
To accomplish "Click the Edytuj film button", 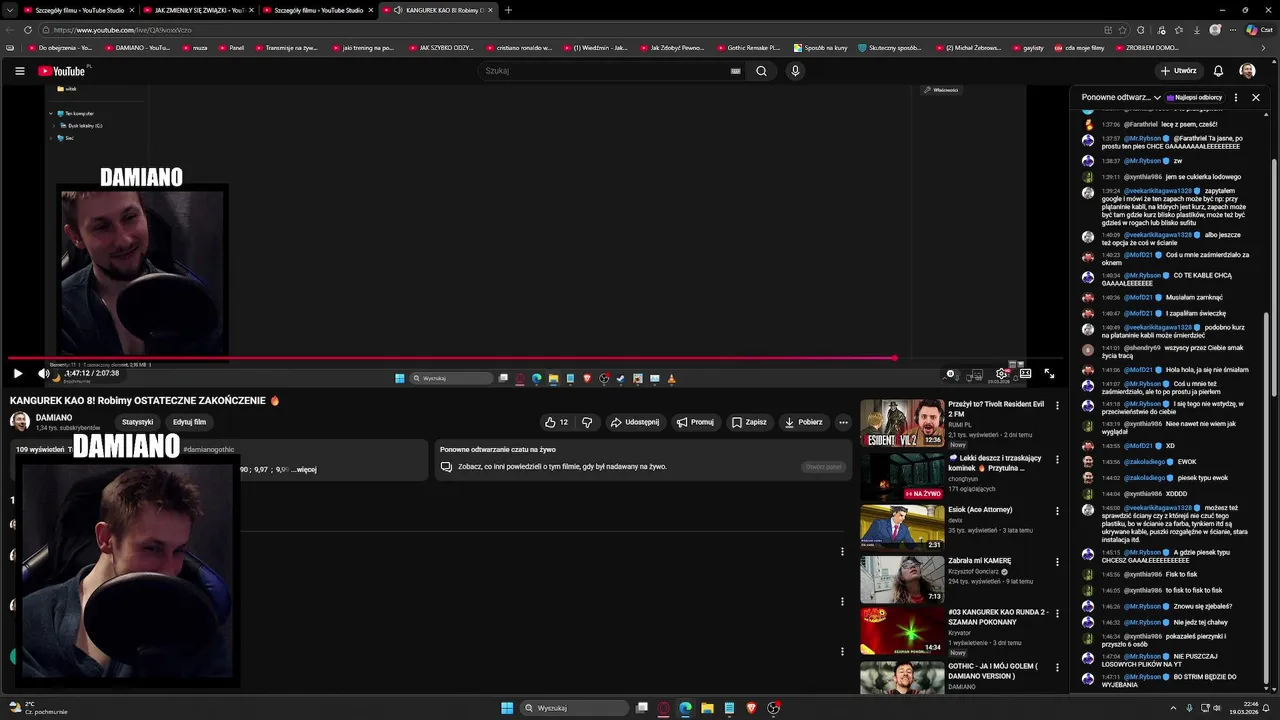I will coord(189,422).
